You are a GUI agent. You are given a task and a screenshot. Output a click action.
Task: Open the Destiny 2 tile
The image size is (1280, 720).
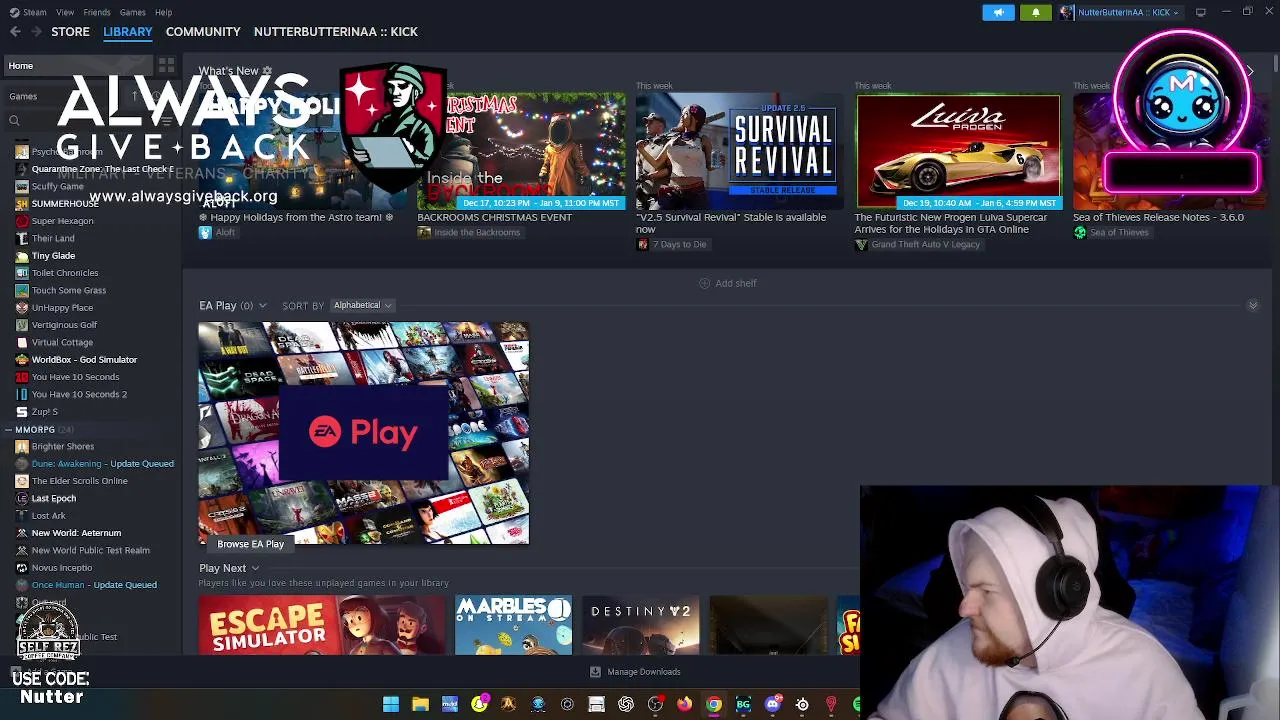(641, 625)
